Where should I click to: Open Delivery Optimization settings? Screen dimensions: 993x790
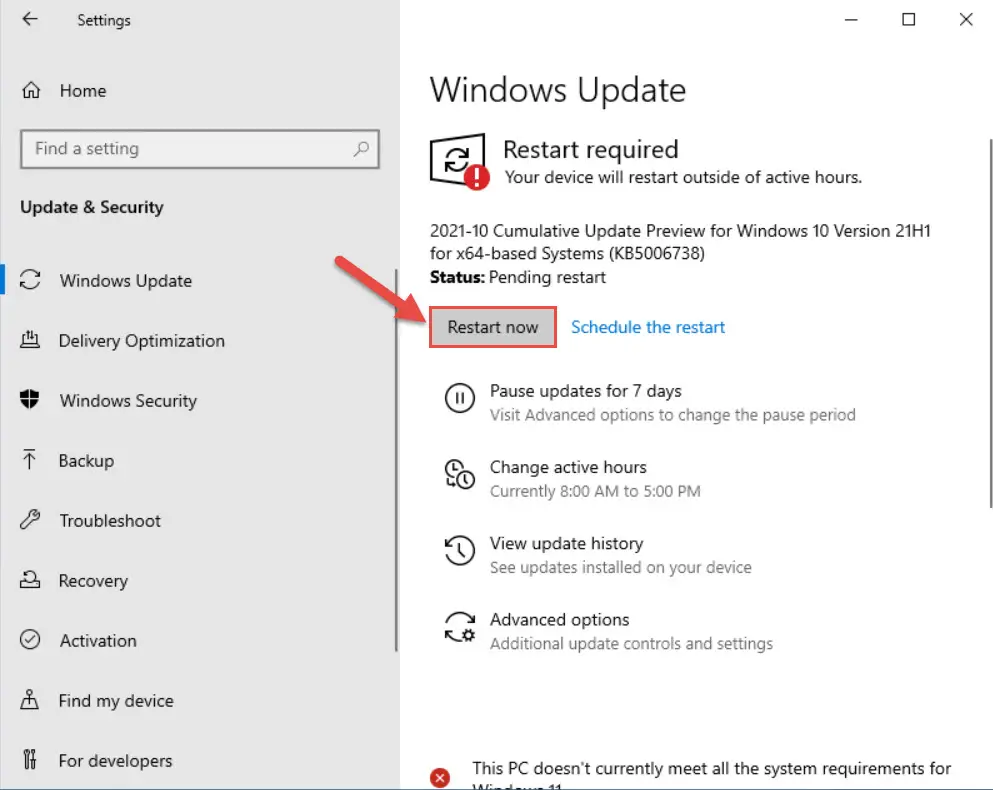pos(142,341)
